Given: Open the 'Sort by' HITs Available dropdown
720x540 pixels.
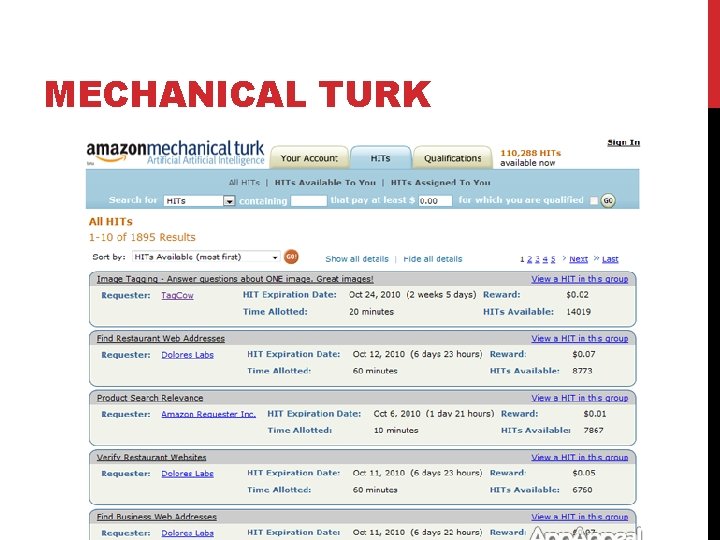Looking at the screenshot, I should (206, 257).
